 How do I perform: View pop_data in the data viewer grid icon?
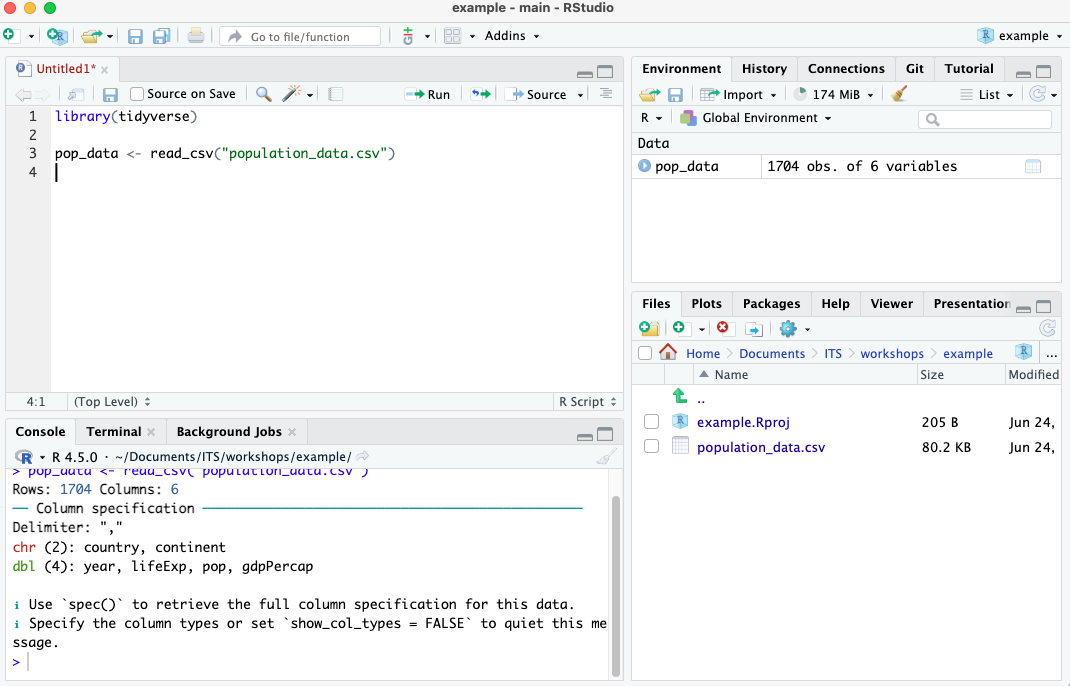pyautogui.click(x=1033, y=166)
